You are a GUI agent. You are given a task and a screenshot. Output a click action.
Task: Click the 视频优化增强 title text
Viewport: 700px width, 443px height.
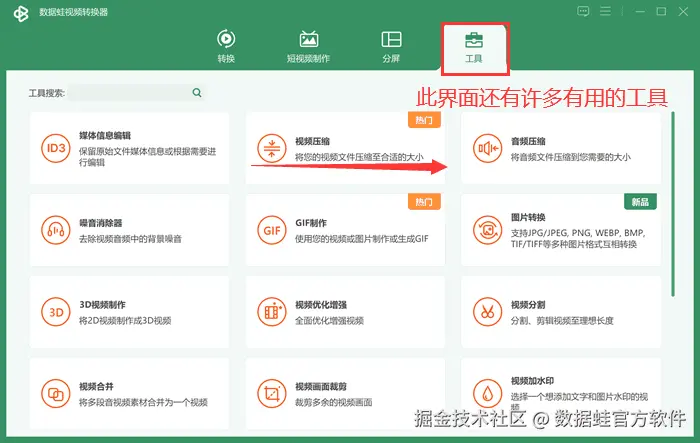pyautogui.click(x=321, y=305)
